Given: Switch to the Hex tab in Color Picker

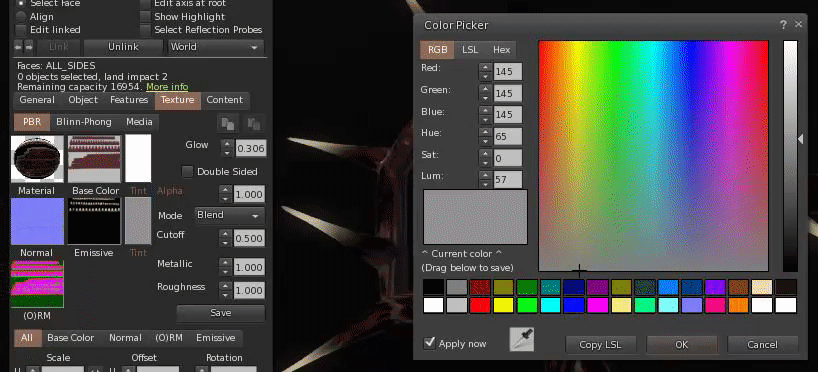Looking at the screenshot, I should [501, 50].
